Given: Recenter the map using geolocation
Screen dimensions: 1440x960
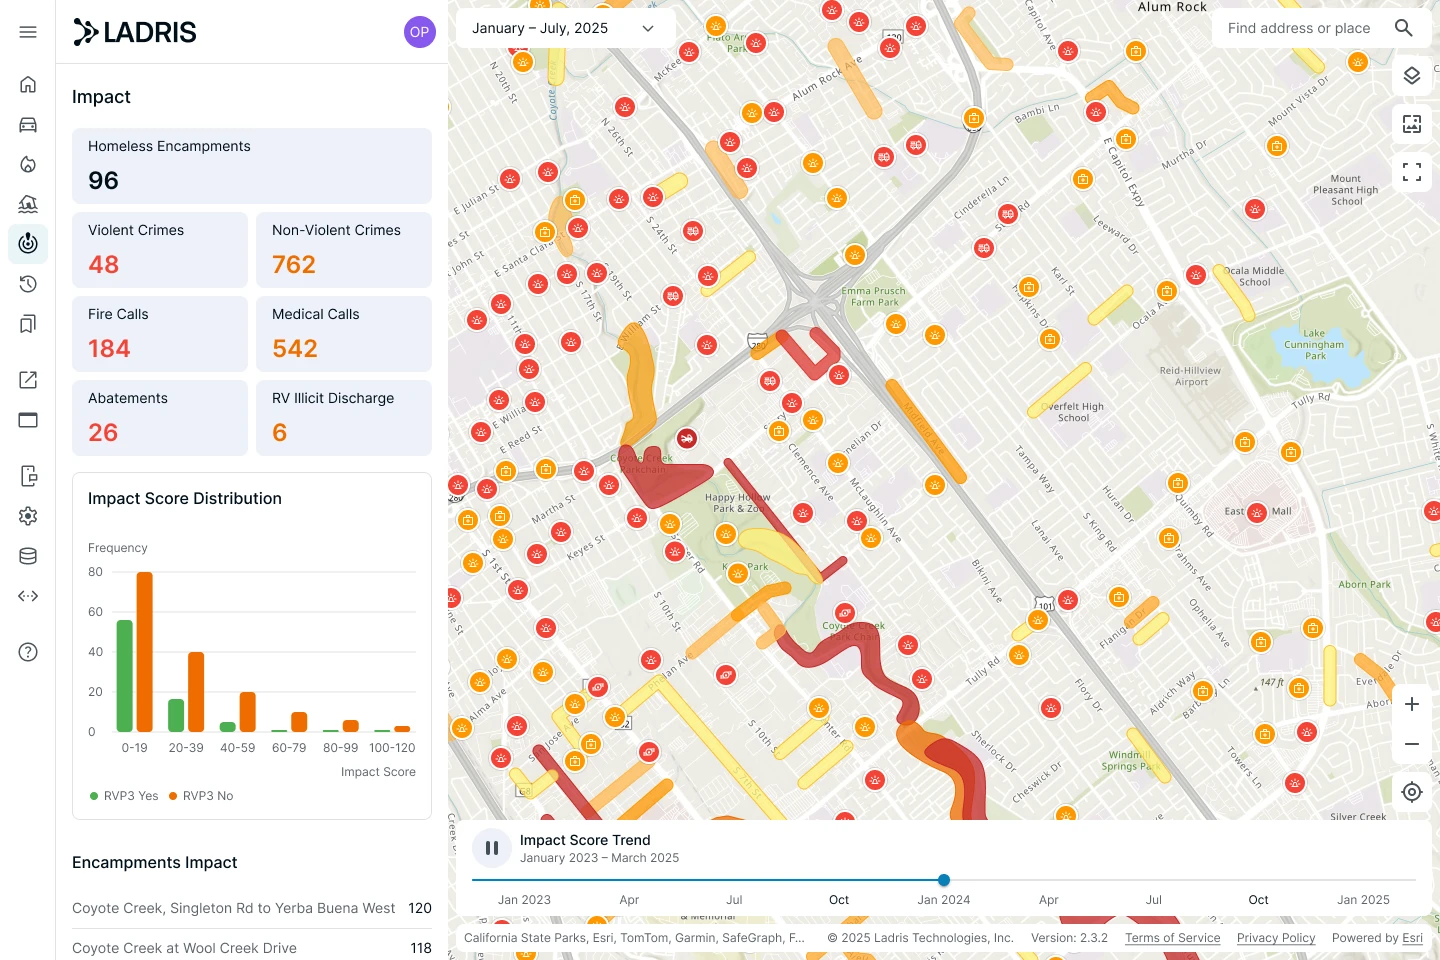Looking at the screenshot, I should pos(1412,791).
